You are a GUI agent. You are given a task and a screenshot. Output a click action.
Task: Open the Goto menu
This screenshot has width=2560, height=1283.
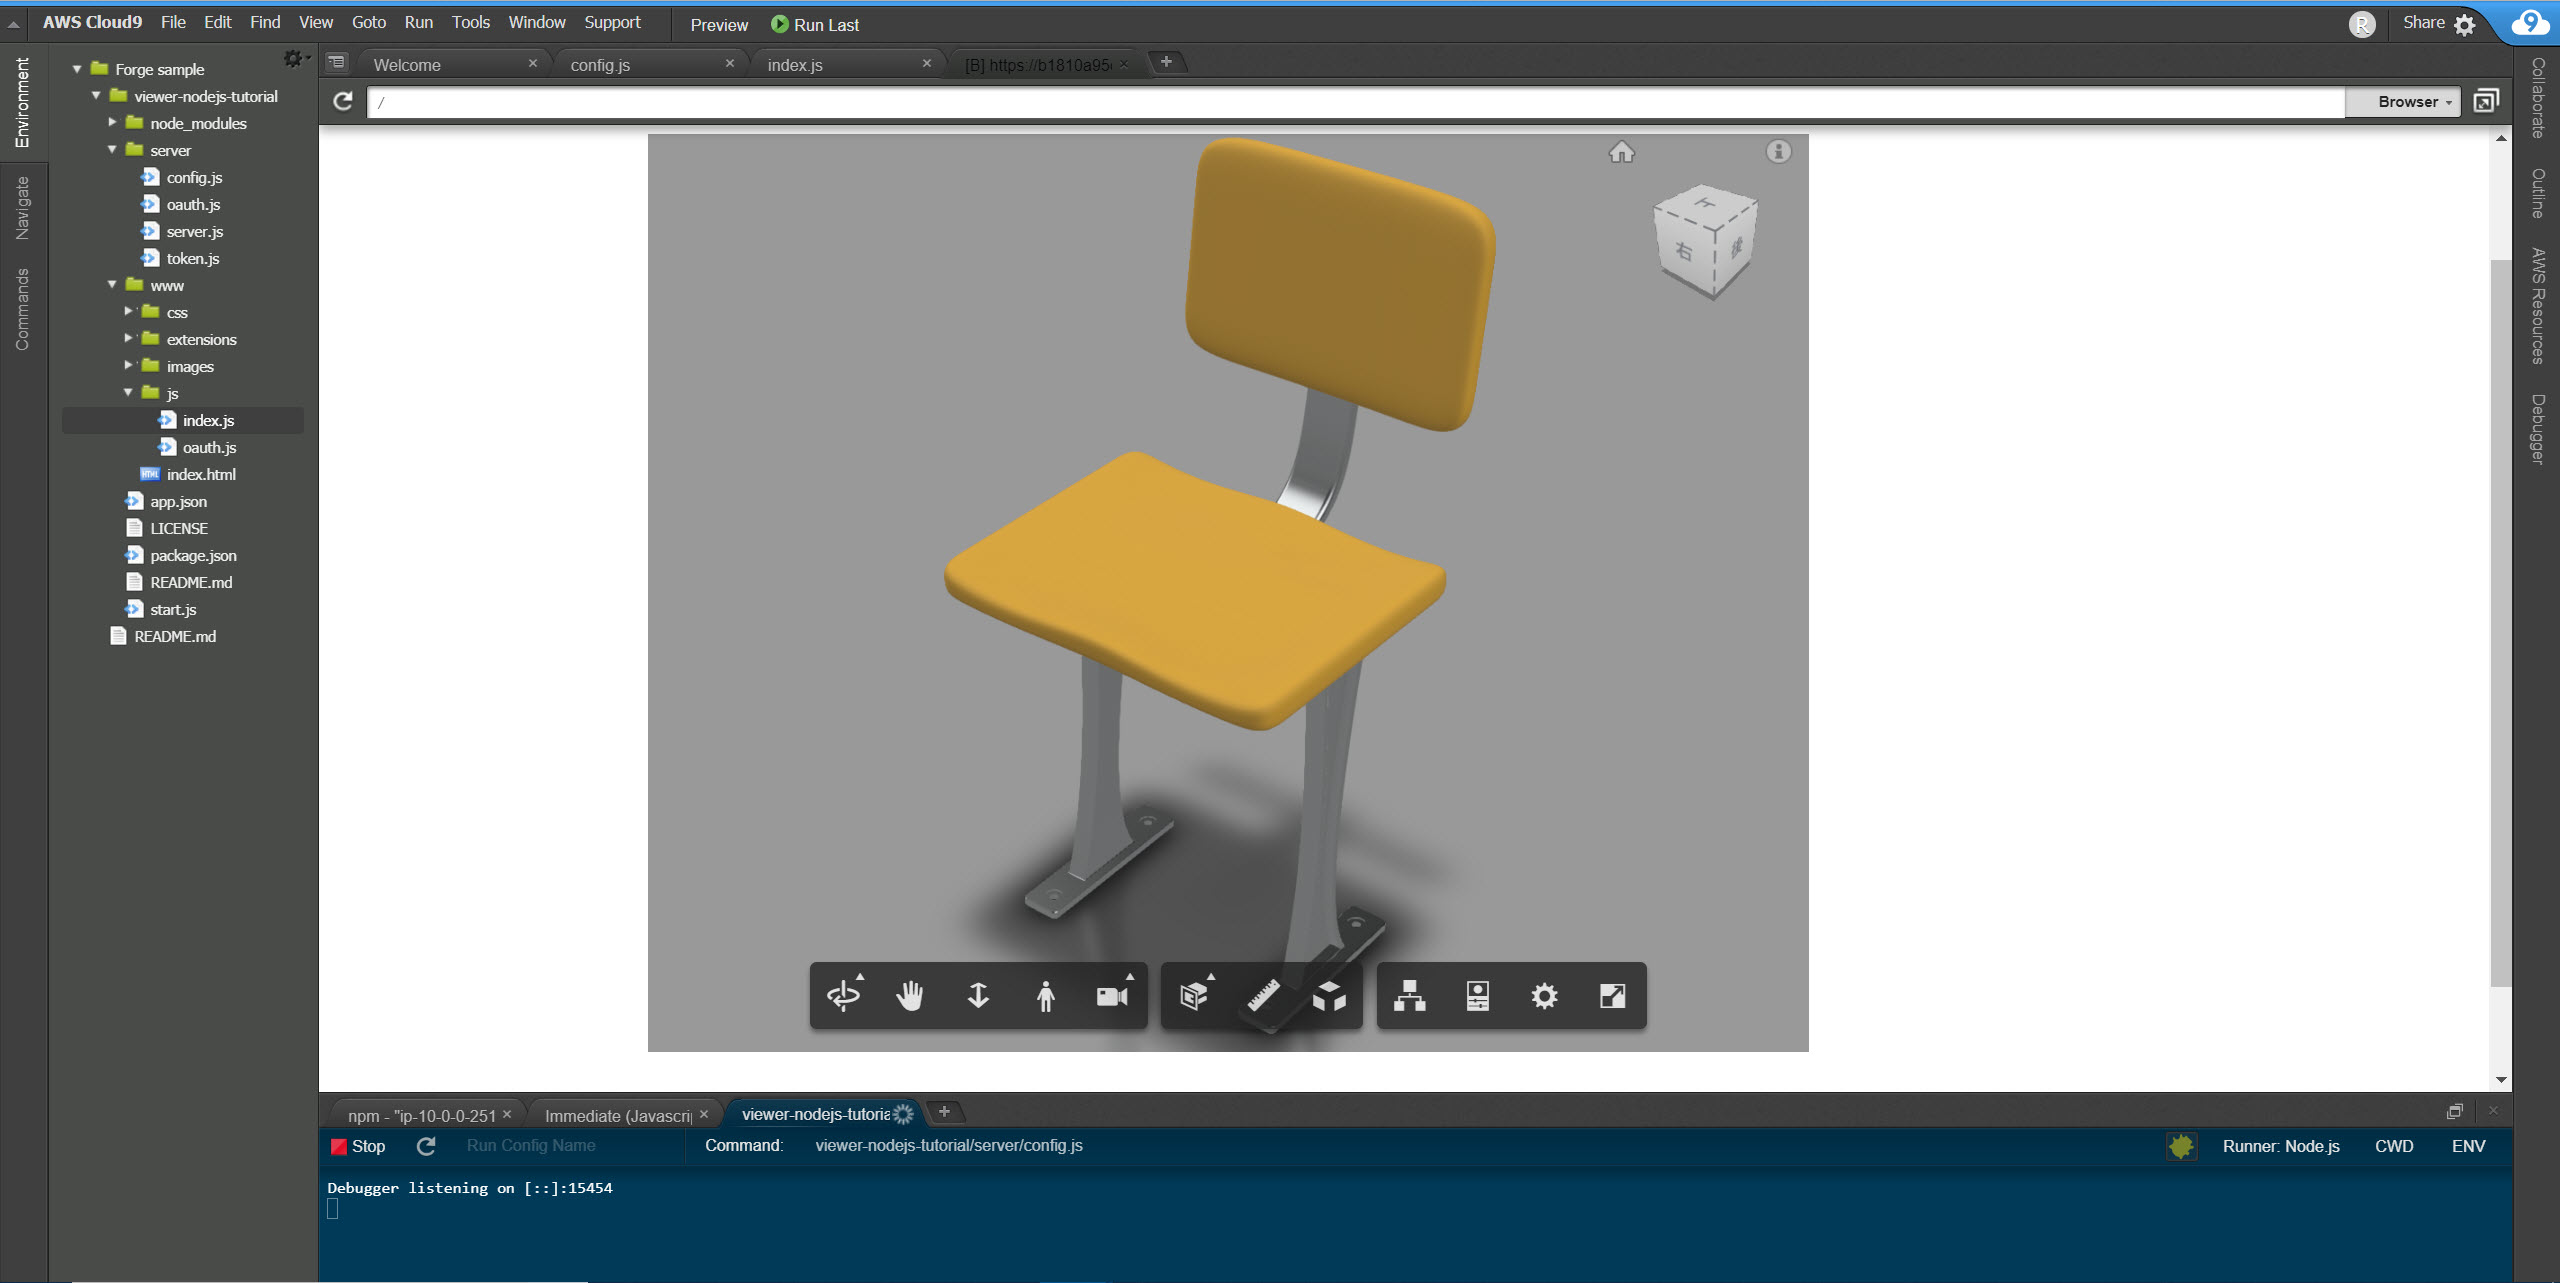click(369, 22)
